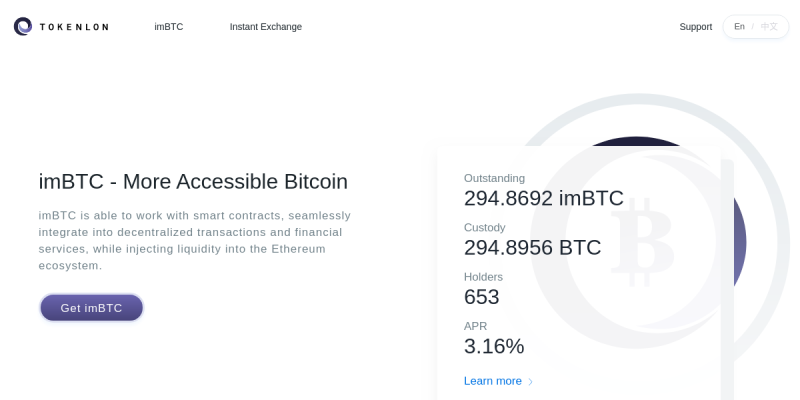The width and height of the screenshot is (800, 400).
Task: Click the TOKENLON wordmark text
Action: point(74,27)
